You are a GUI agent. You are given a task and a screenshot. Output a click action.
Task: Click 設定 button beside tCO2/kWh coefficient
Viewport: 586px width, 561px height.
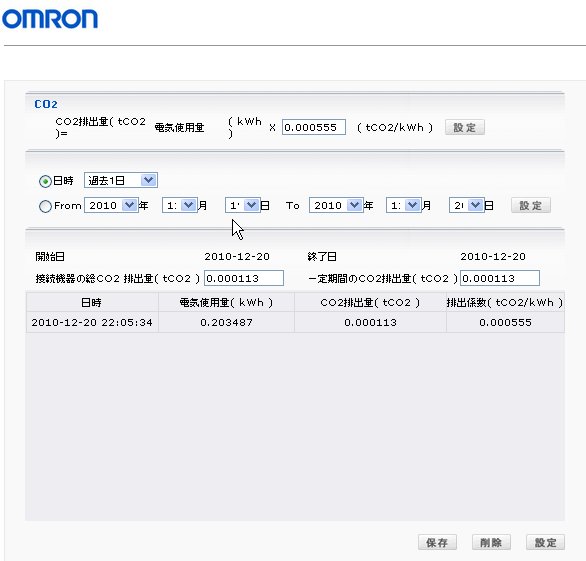pos(465,127)
